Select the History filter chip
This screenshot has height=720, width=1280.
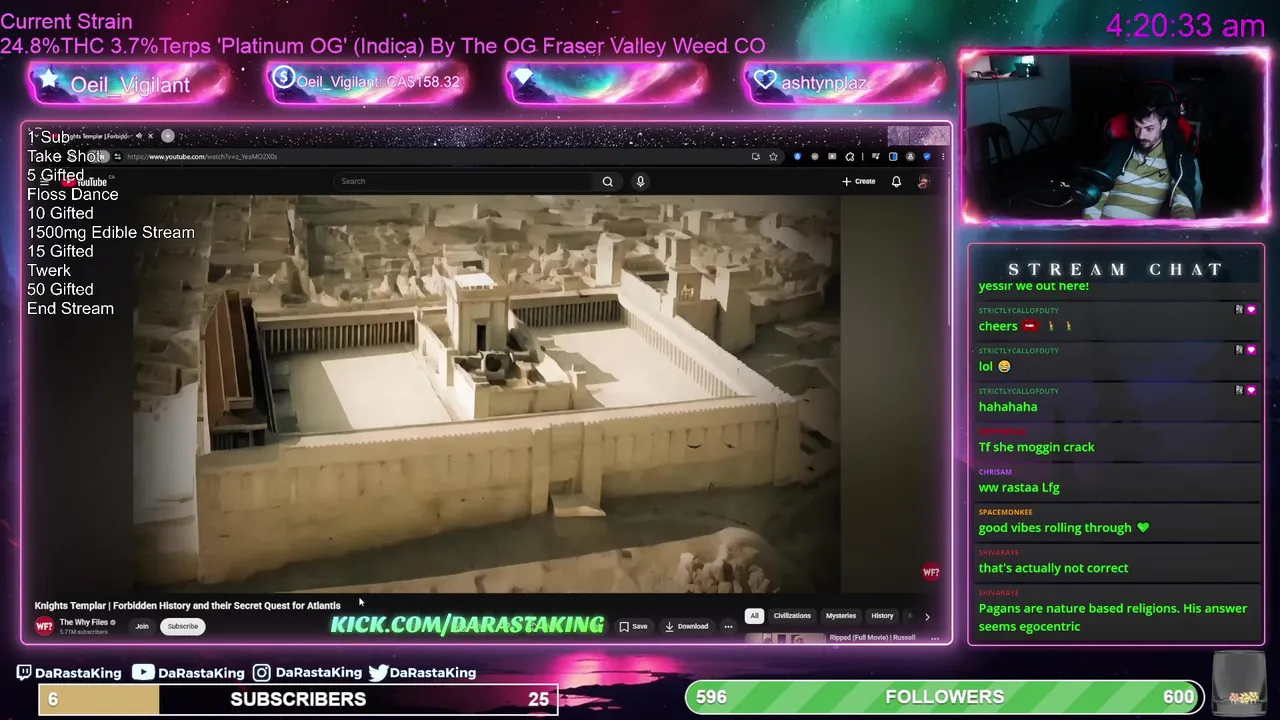882,616
